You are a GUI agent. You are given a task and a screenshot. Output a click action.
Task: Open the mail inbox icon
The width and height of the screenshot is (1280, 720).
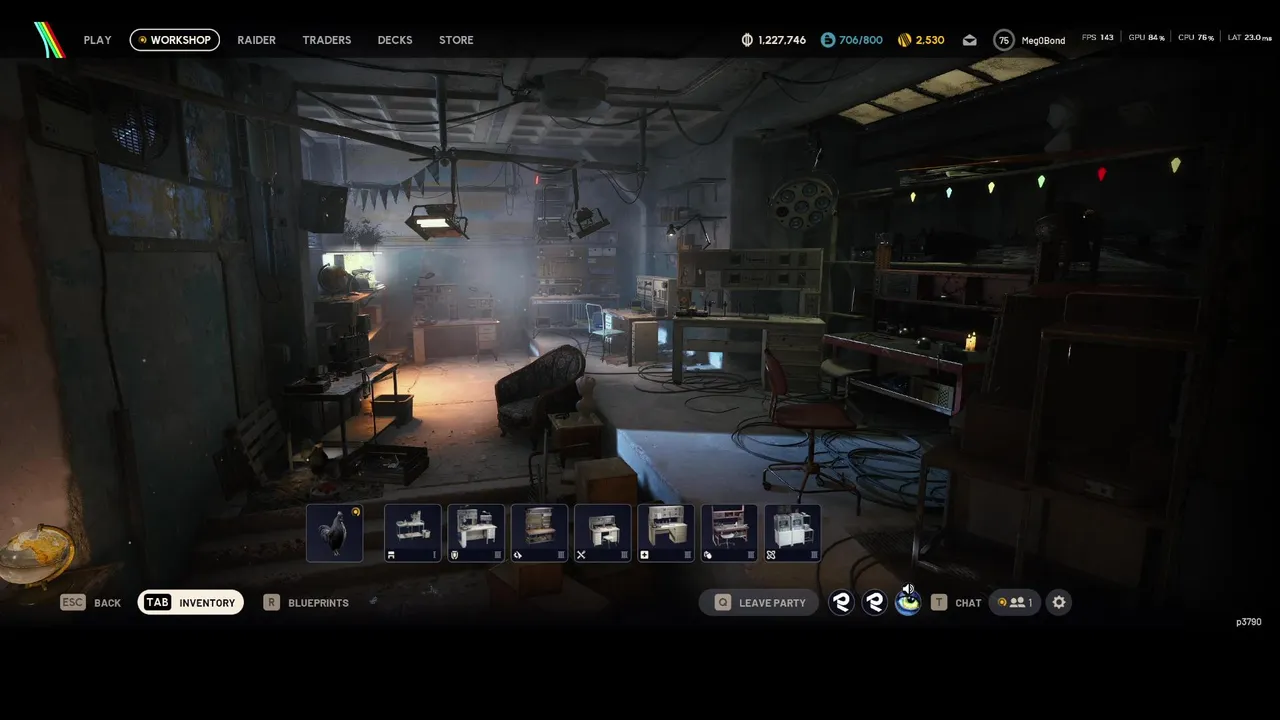(969, 40)
